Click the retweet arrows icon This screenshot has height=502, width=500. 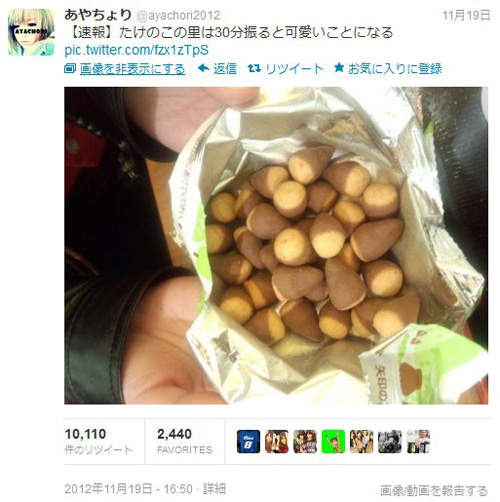point(254,68)
